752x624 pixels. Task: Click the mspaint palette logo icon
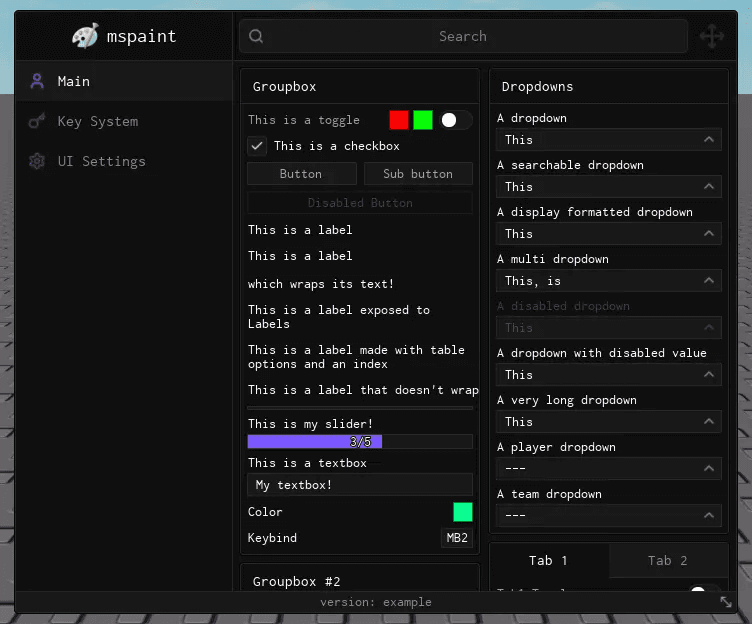(85, 36)
